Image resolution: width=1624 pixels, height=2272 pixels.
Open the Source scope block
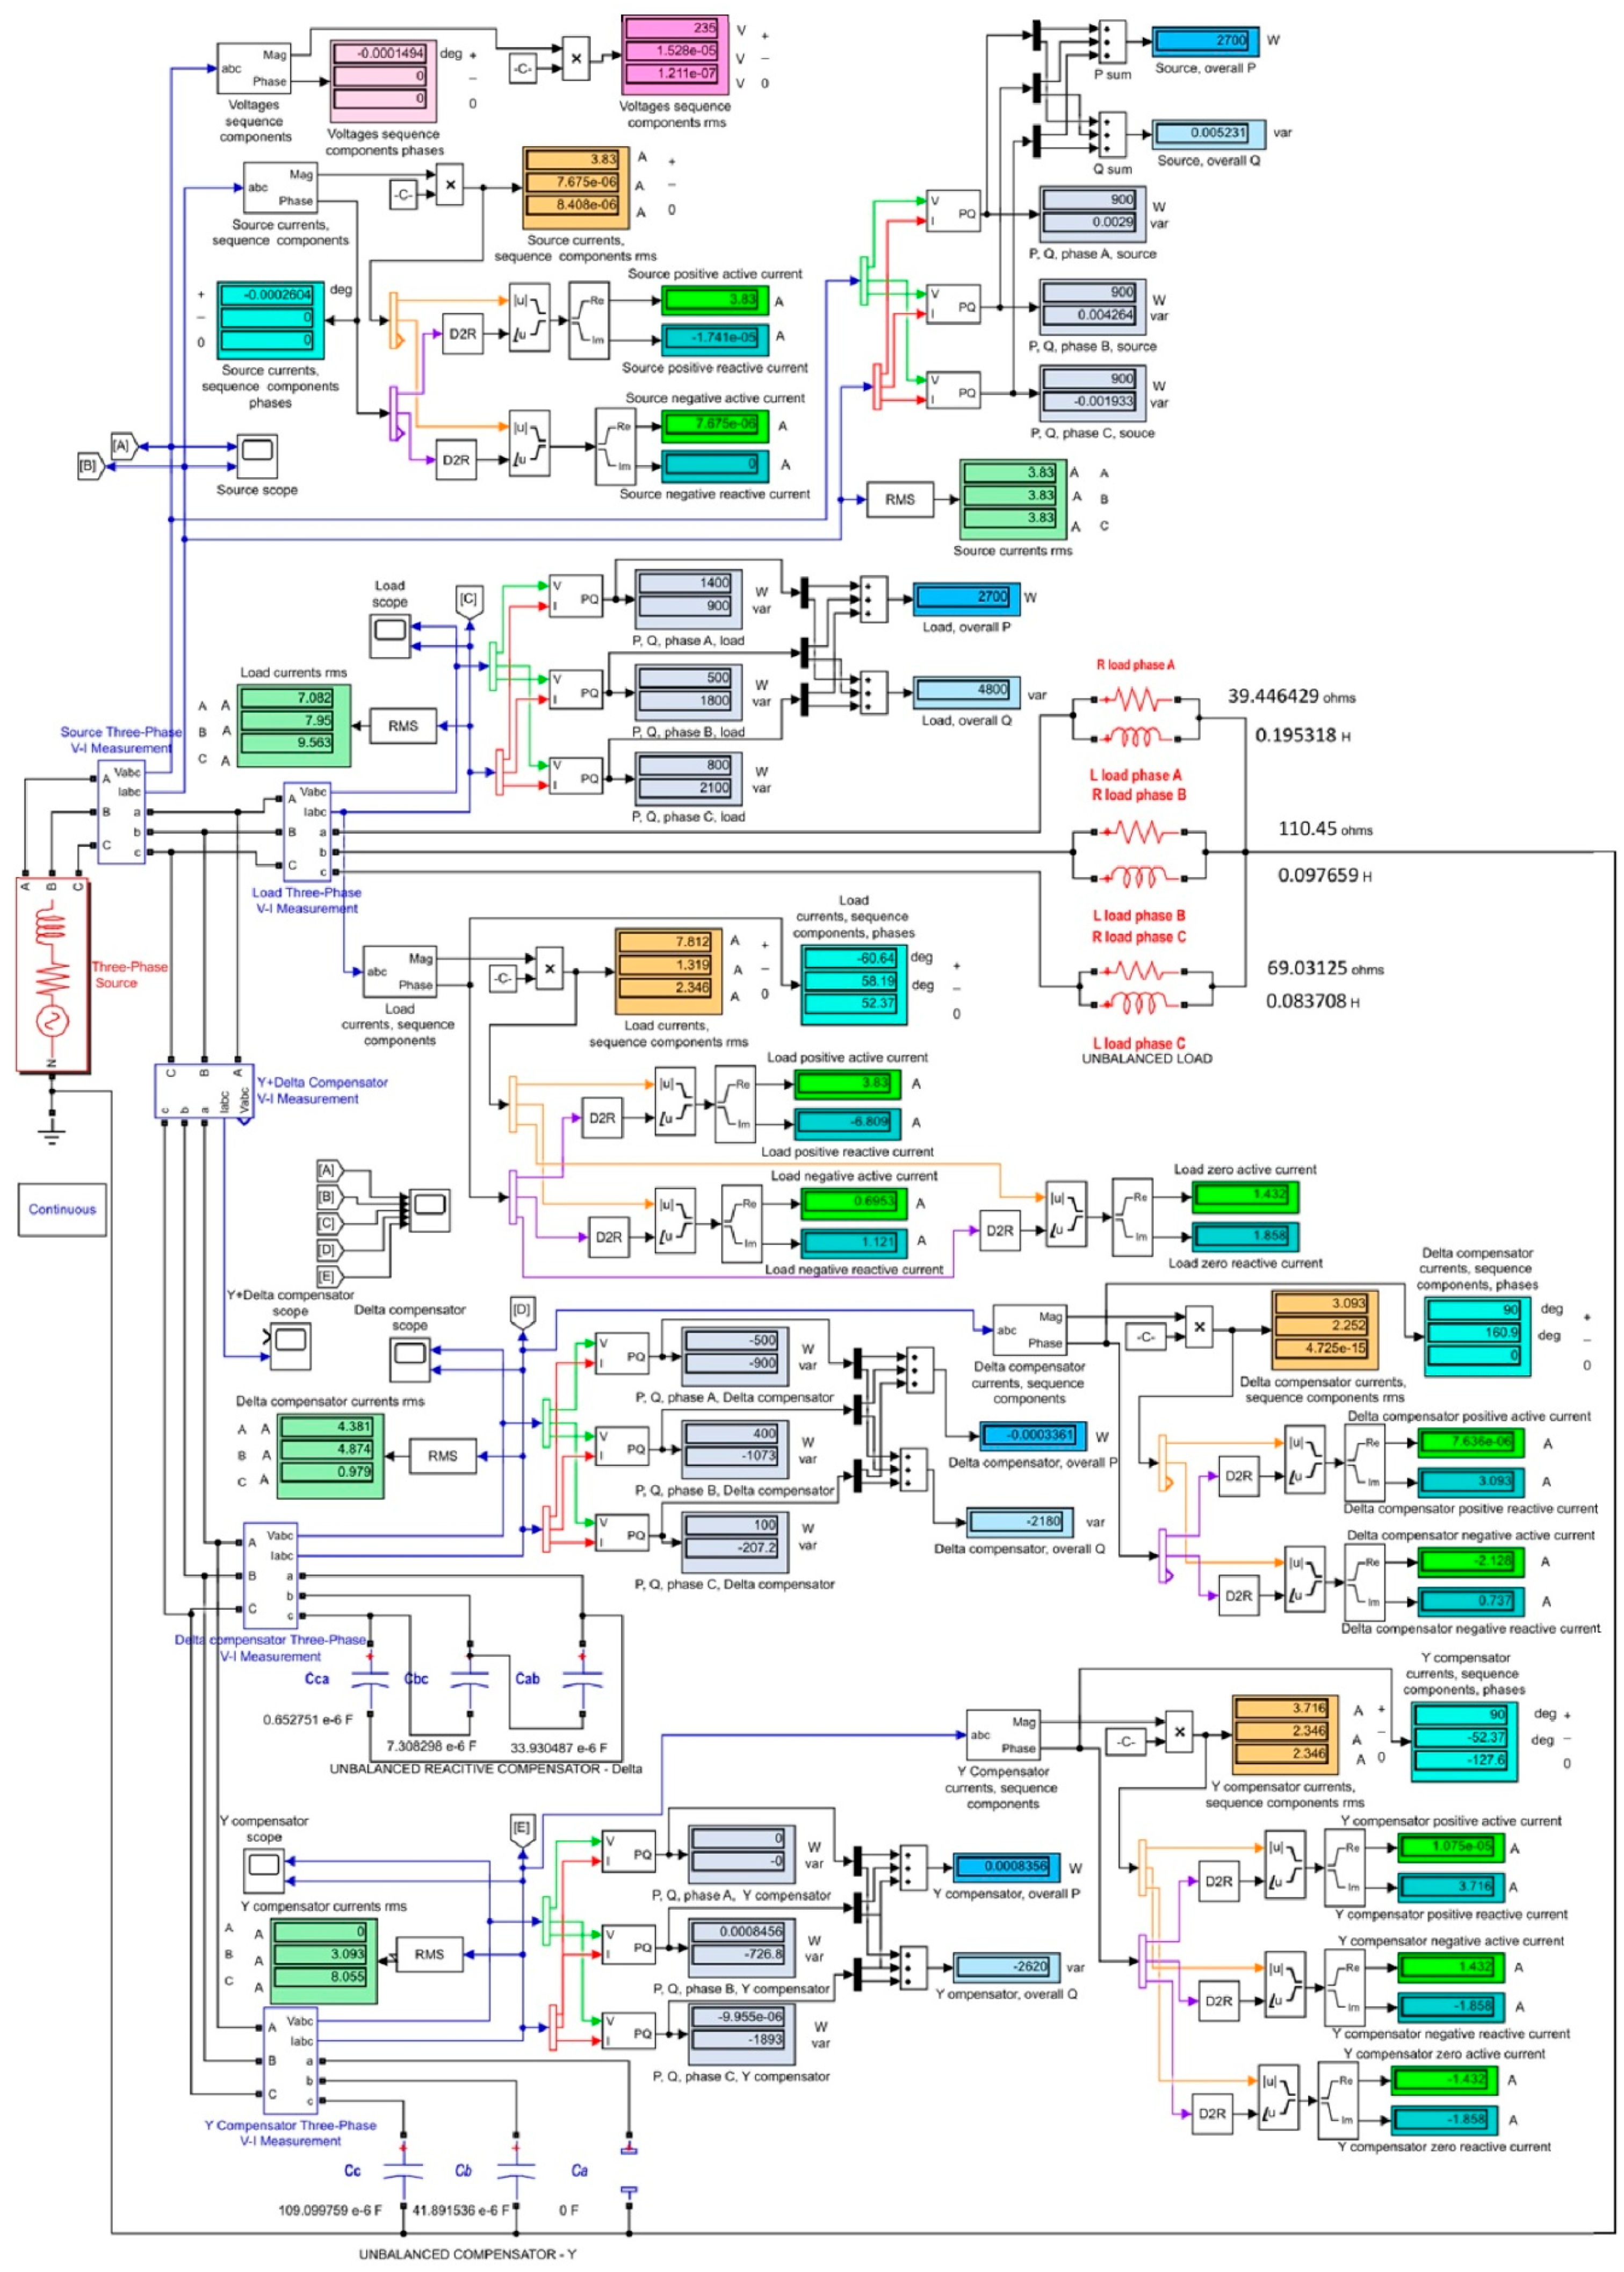[257, 456]
